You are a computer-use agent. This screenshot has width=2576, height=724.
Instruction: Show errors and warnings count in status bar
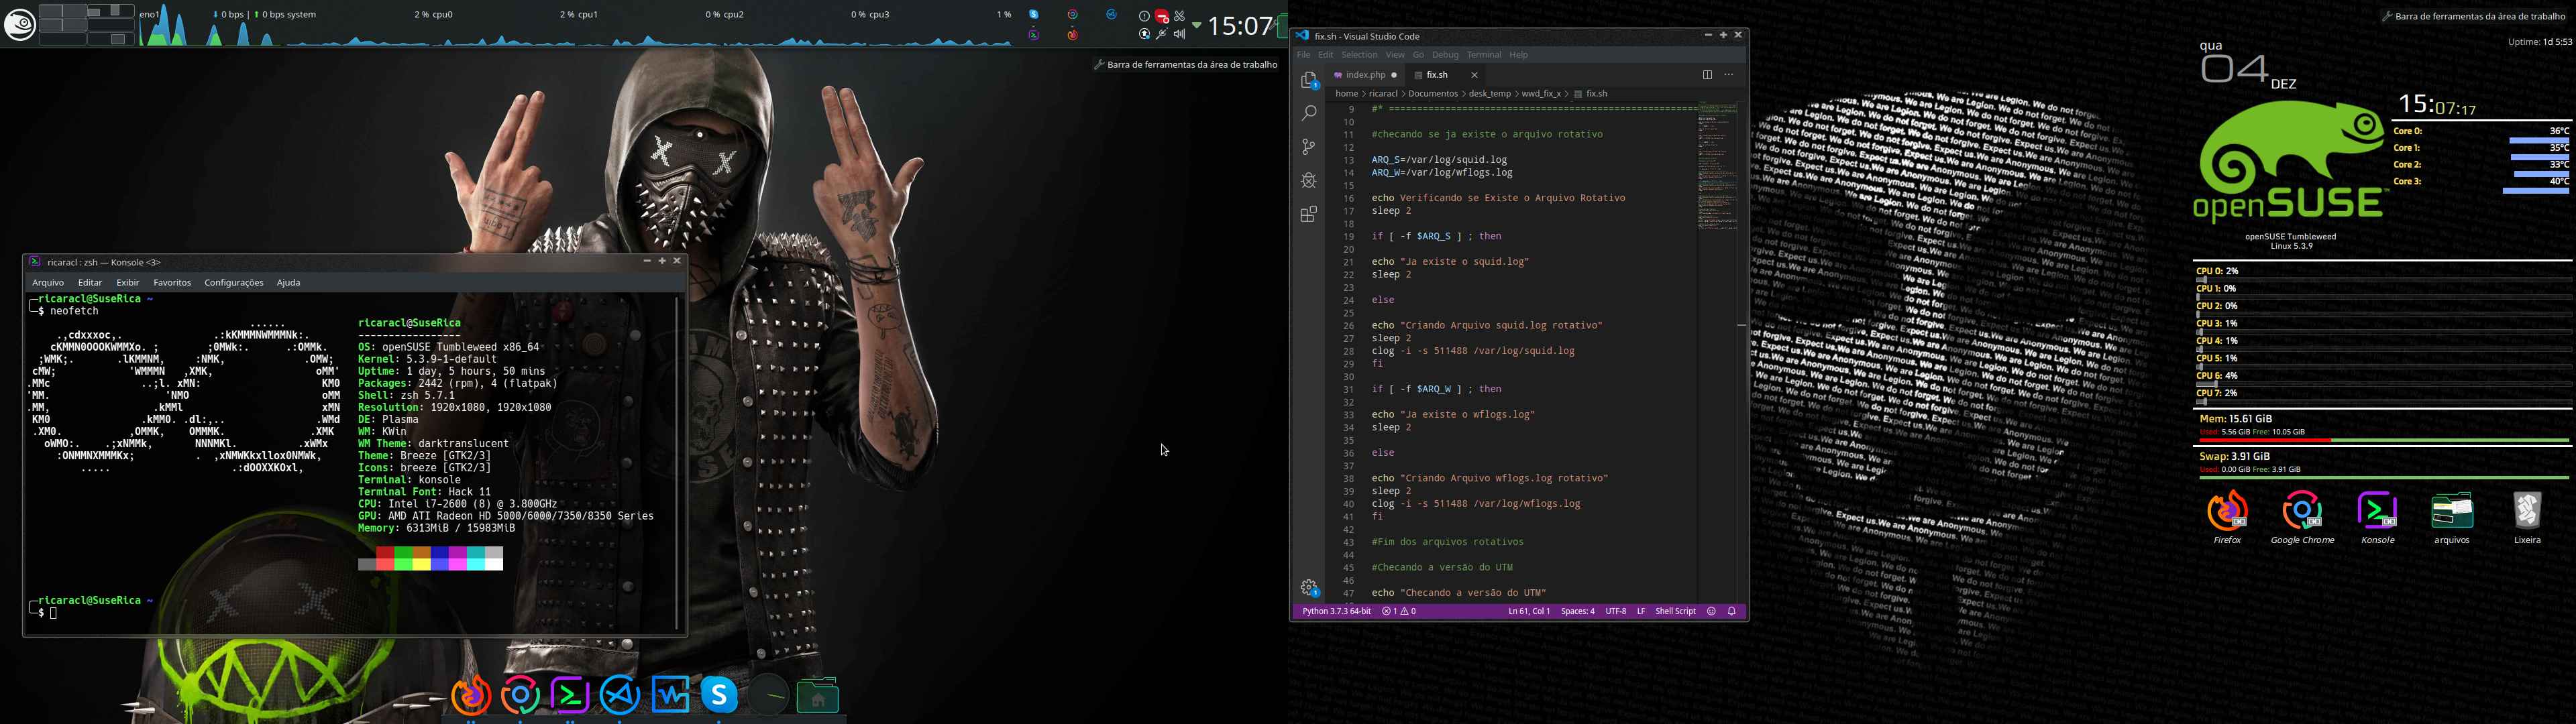click(x=1399, y=611)
